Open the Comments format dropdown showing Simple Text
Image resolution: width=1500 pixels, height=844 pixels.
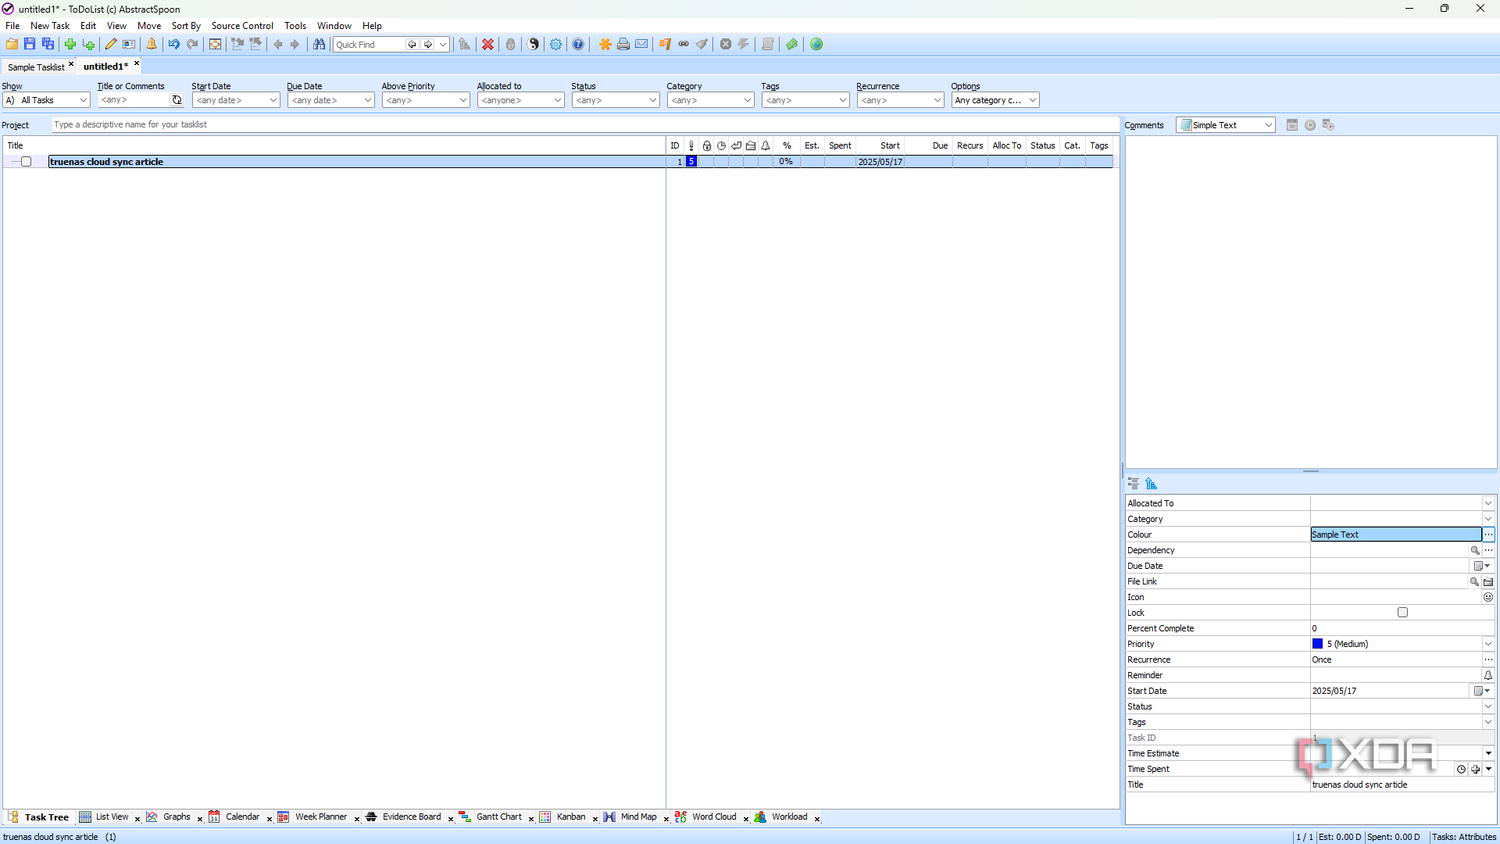pos(1225,125)
